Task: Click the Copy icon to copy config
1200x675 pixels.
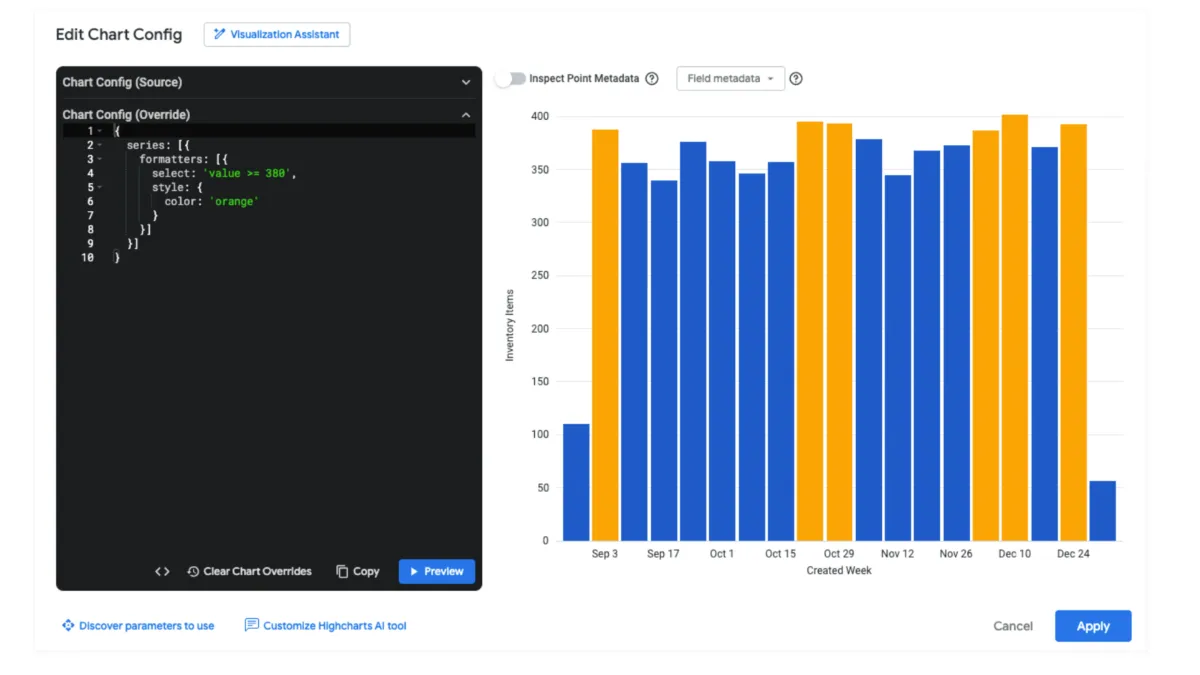Action: [341, 571]
